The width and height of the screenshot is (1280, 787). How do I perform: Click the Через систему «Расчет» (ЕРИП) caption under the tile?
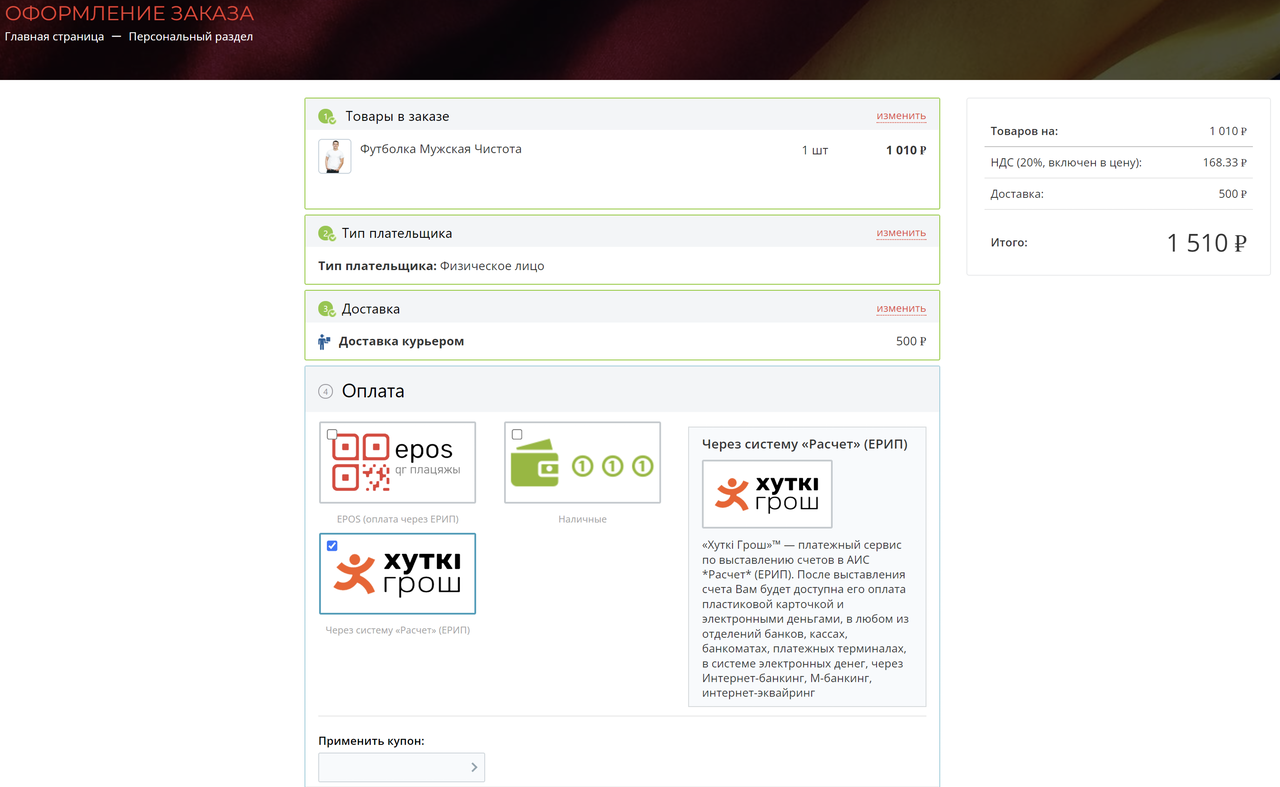pos(398,630)
